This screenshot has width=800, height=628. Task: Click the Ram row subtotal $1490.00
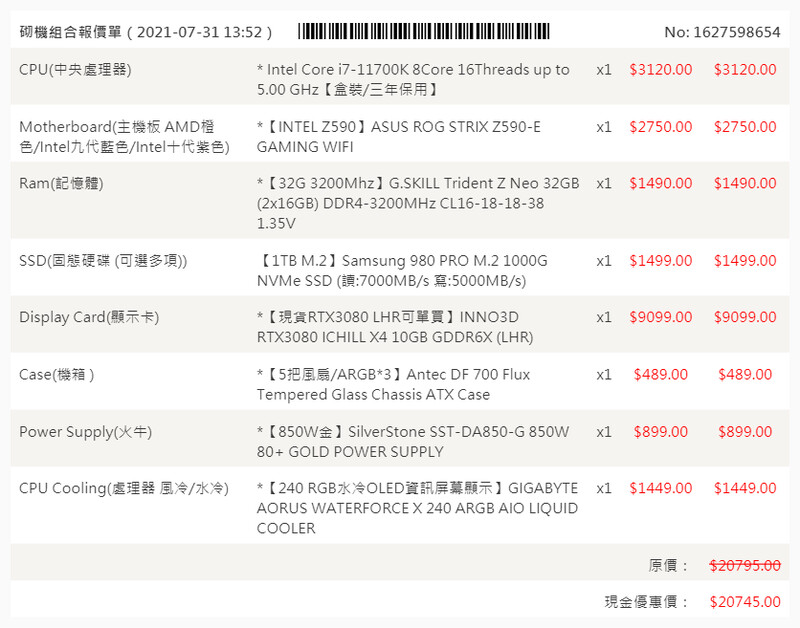[x=745, y=183]
